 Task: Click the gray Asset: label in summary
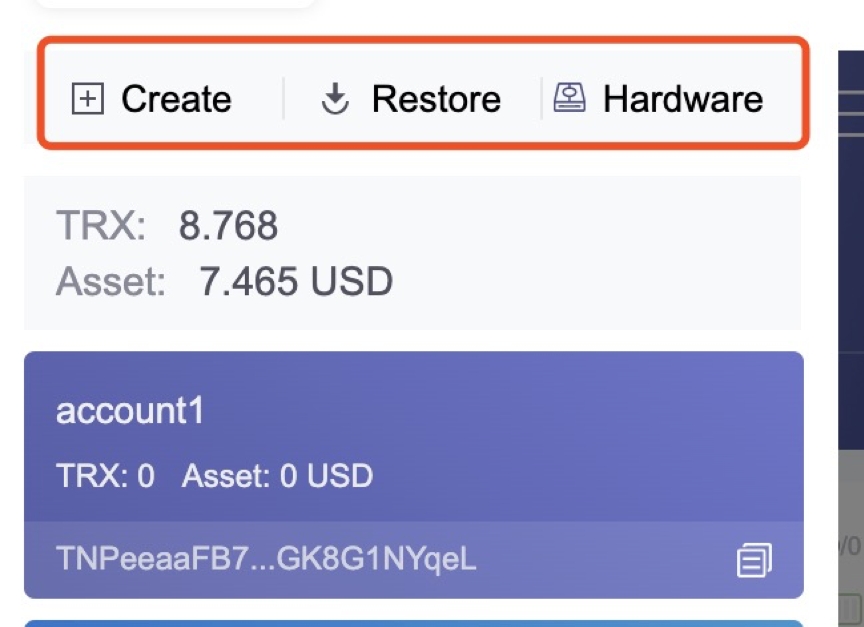(x=110, y=282)
